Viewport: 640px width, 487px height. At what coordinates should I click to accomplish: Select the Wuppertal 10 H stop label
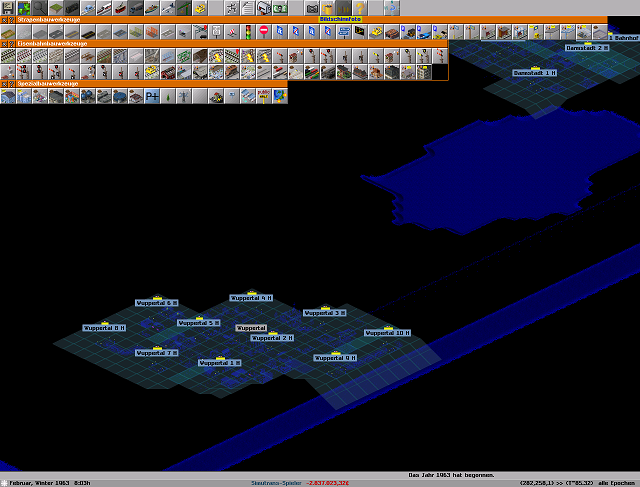coord(386,333)
